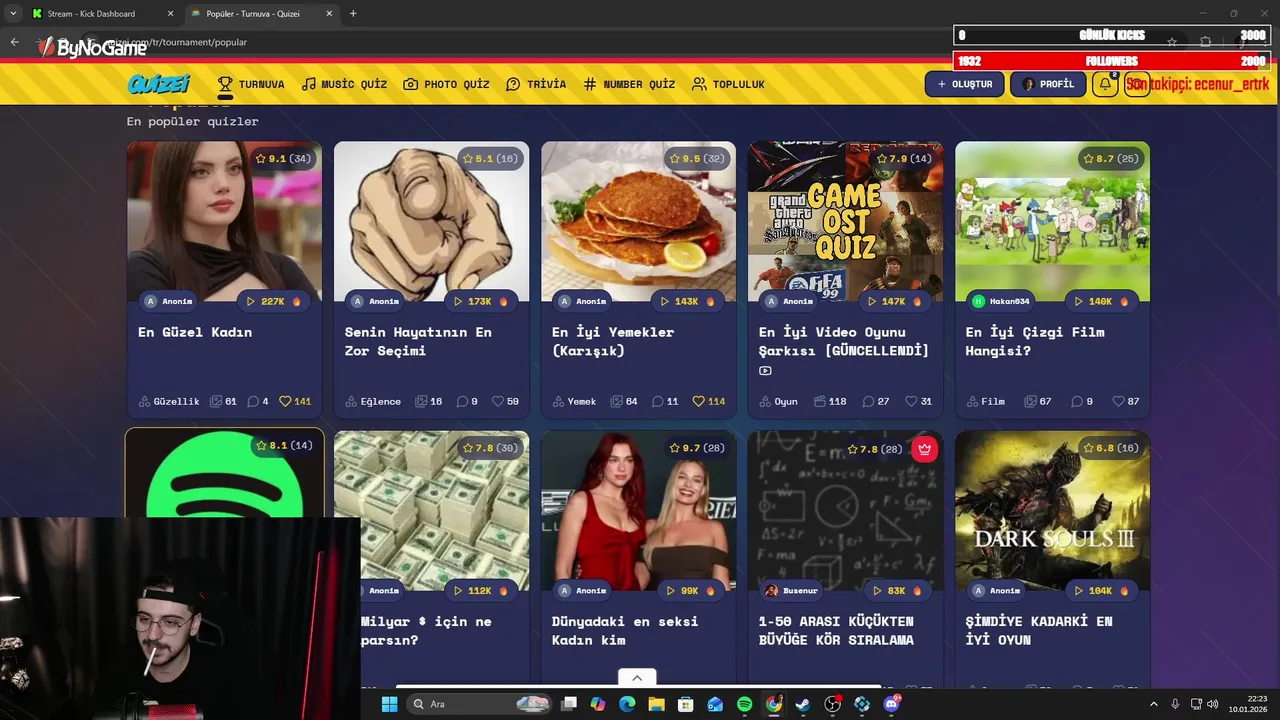Click Senin Hayatının En Zor Seçimi title
This screenshot has width=1280, height=720.
[x=418, y=341]
